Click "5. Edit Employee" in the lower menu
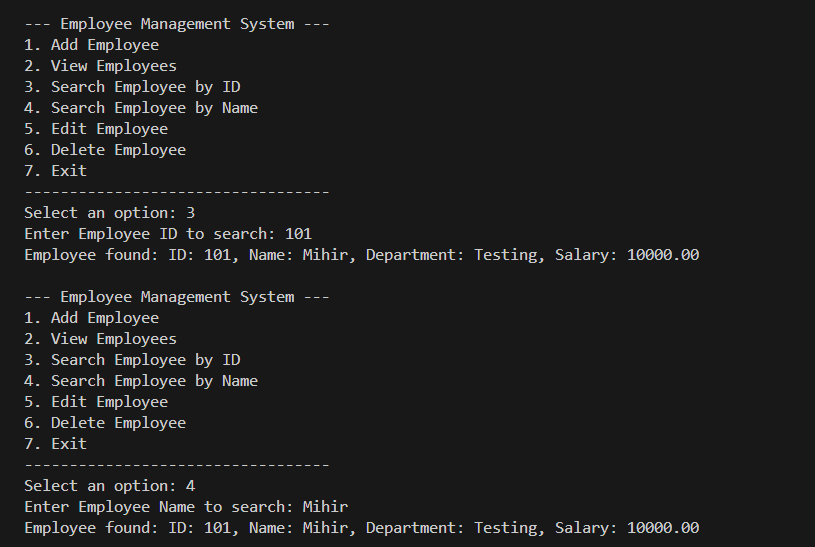The width and height of the screenshot is (815, 547). pyautogui.click(x=96, y=402)
